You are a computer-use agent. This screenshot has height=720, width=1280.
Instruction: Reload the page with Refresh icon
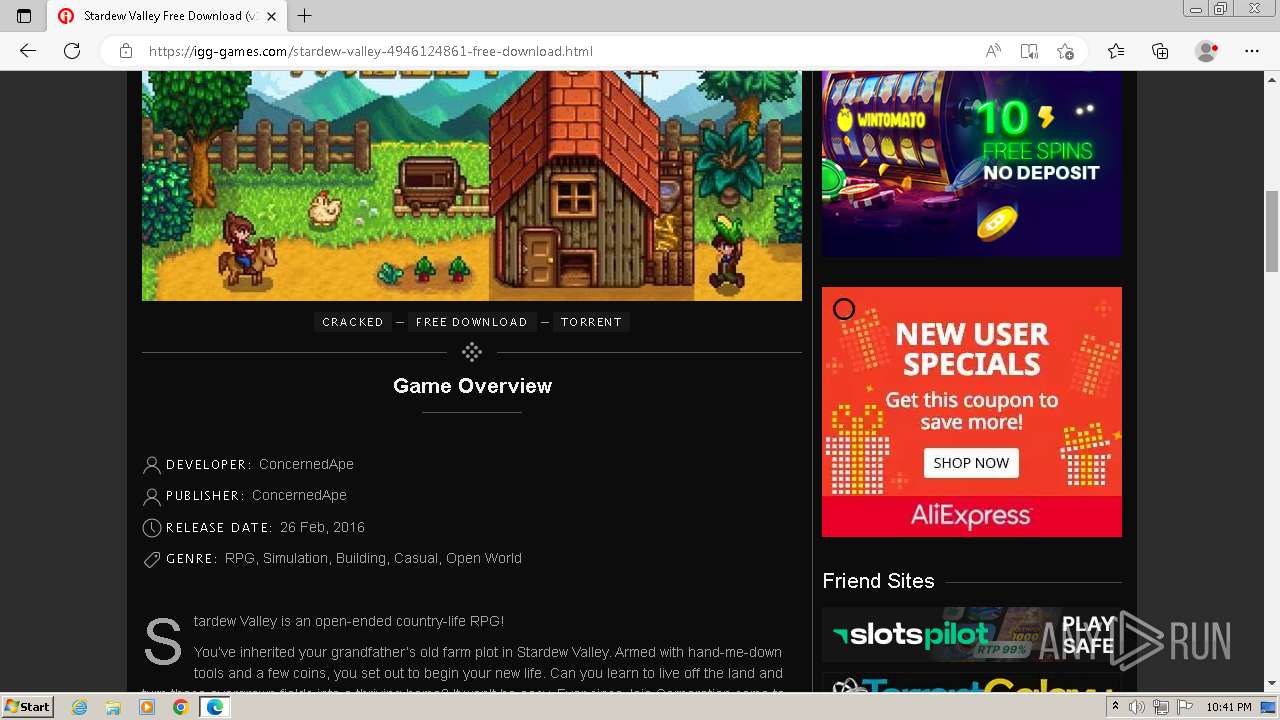coord(72,51)
